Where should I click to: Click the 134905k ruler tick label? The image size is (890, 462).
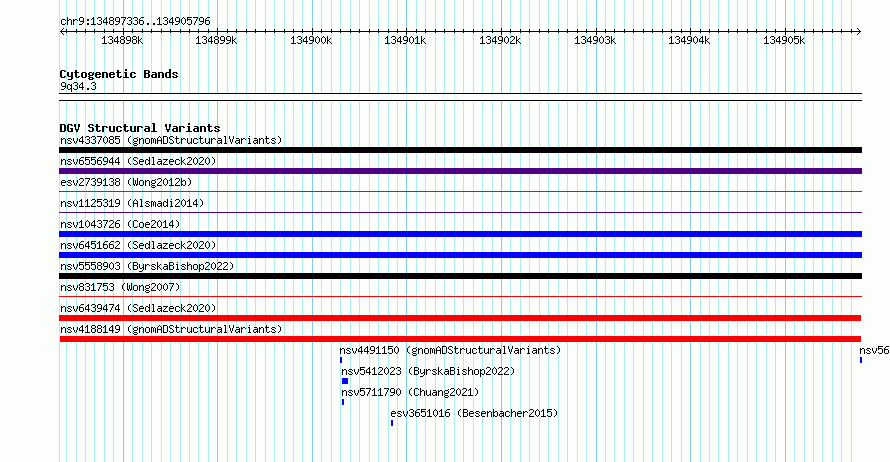(x=784, y=41)
